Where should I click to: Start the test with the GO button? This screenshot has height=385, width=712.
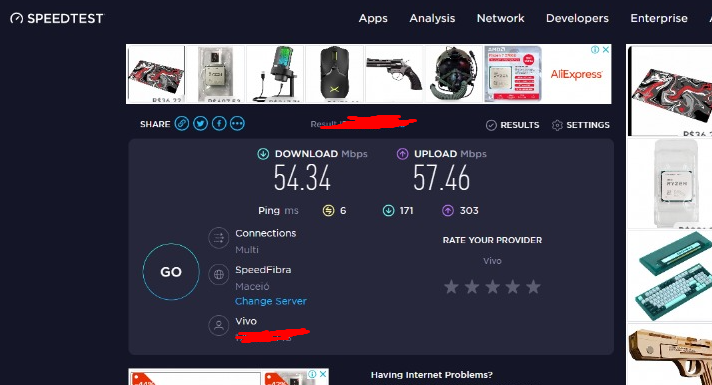click(171, 271)
